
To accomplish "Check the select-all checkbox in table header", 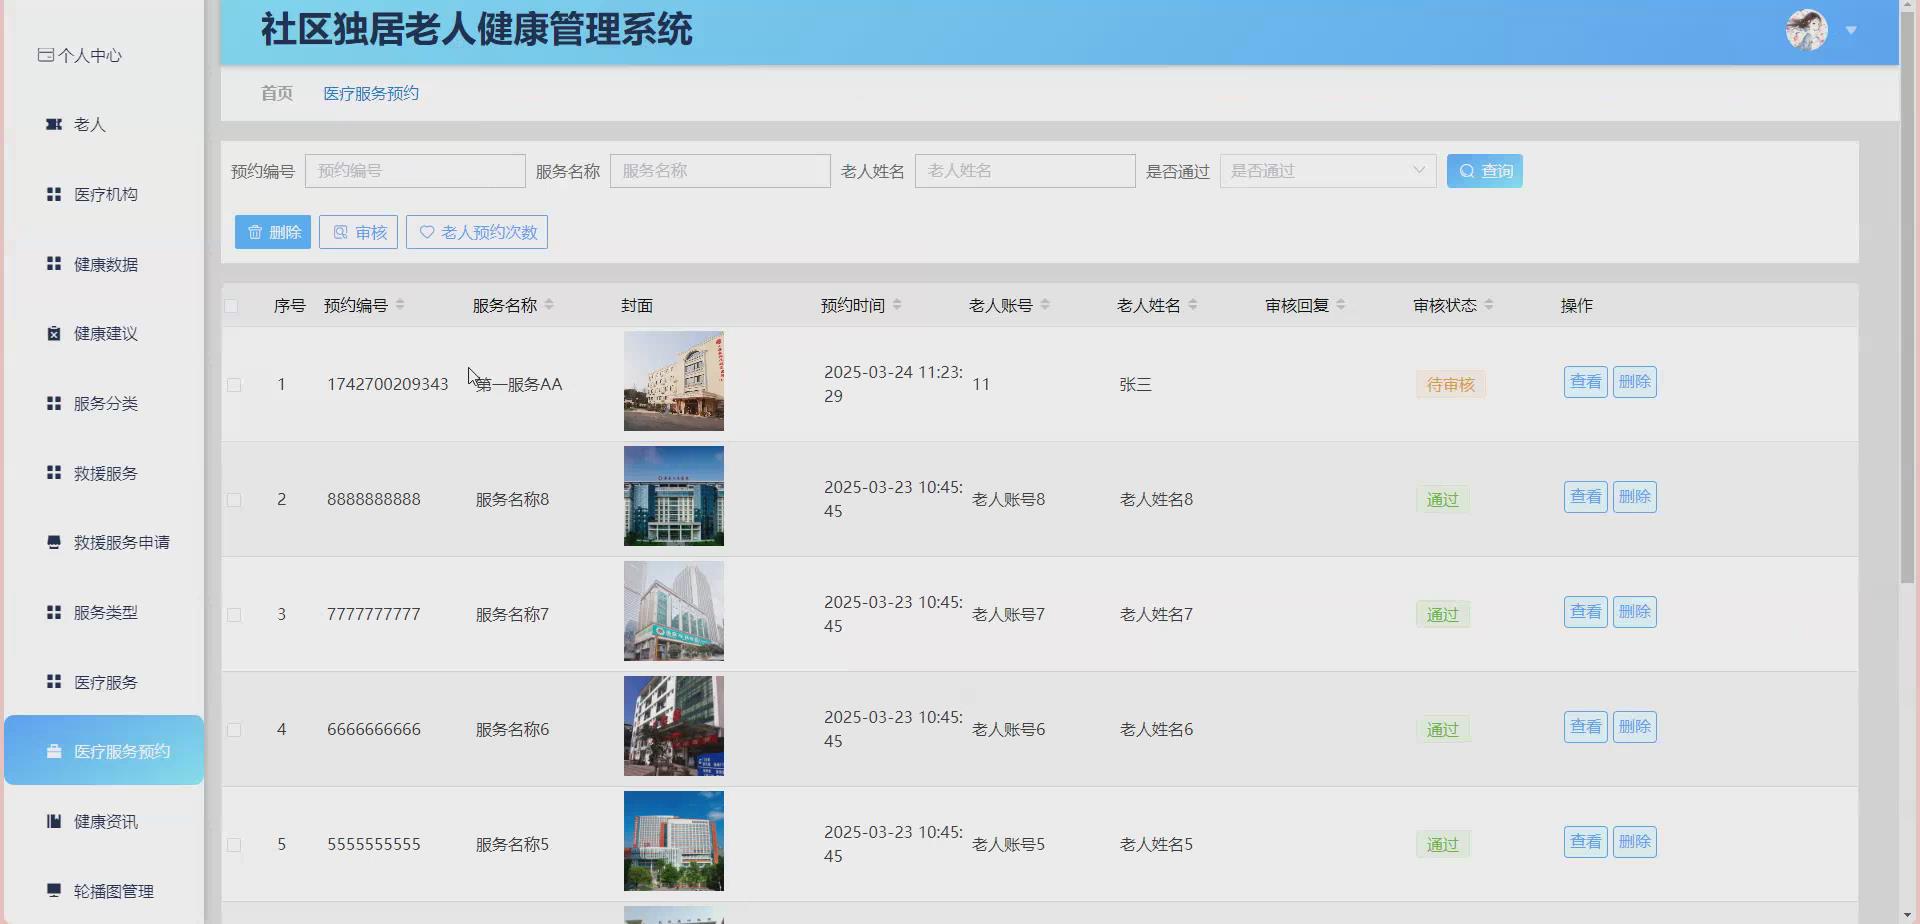I will pyautogui.click(x=233, y=305).
